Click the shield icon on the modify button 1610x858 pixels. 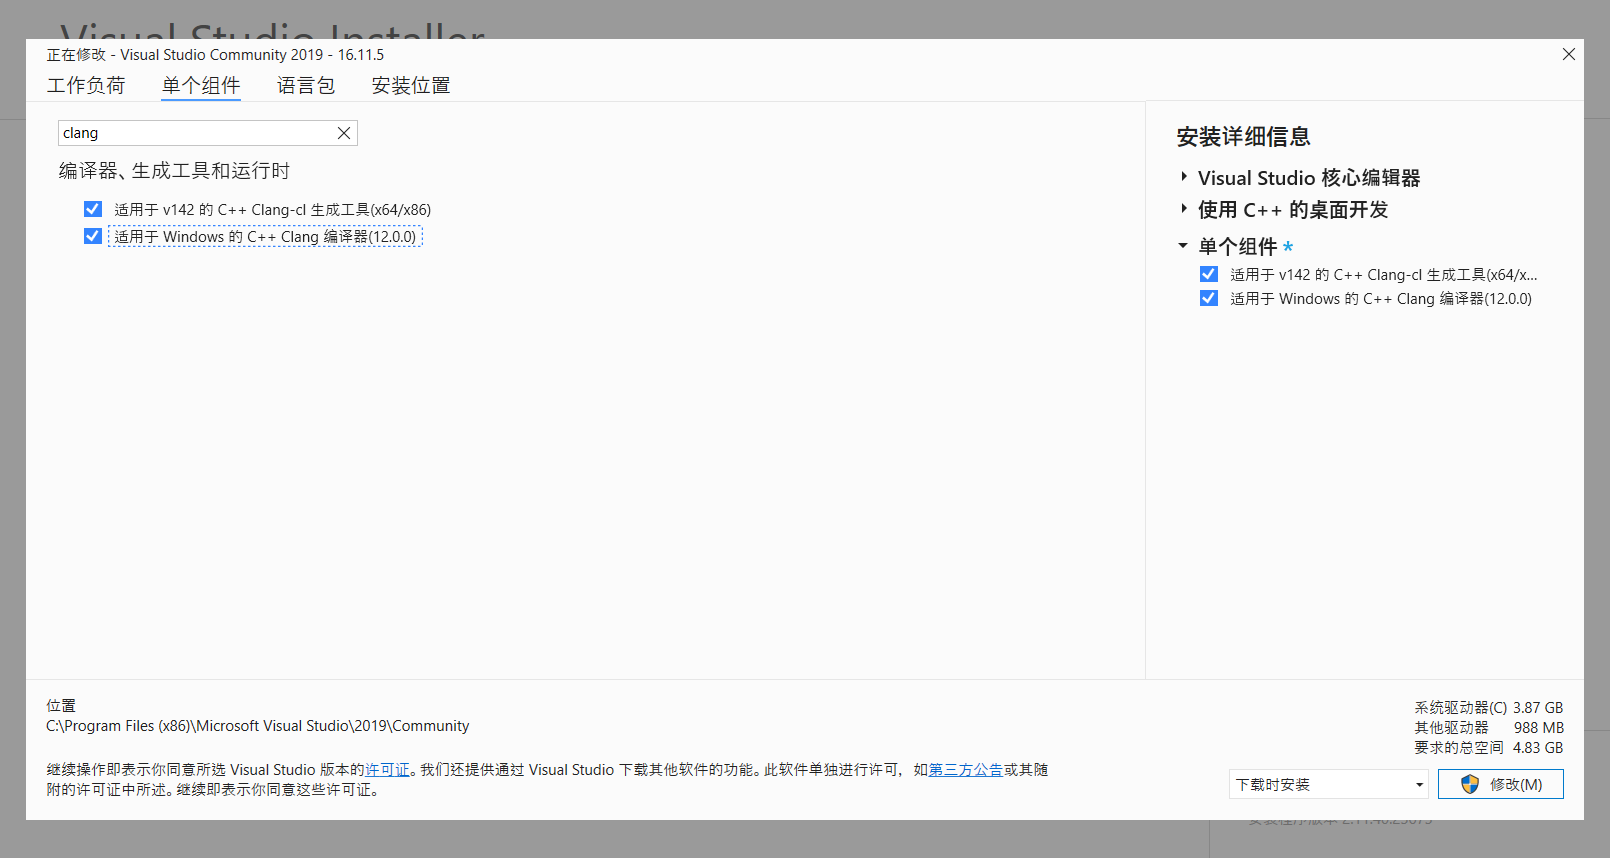[x=1469, y=784]
